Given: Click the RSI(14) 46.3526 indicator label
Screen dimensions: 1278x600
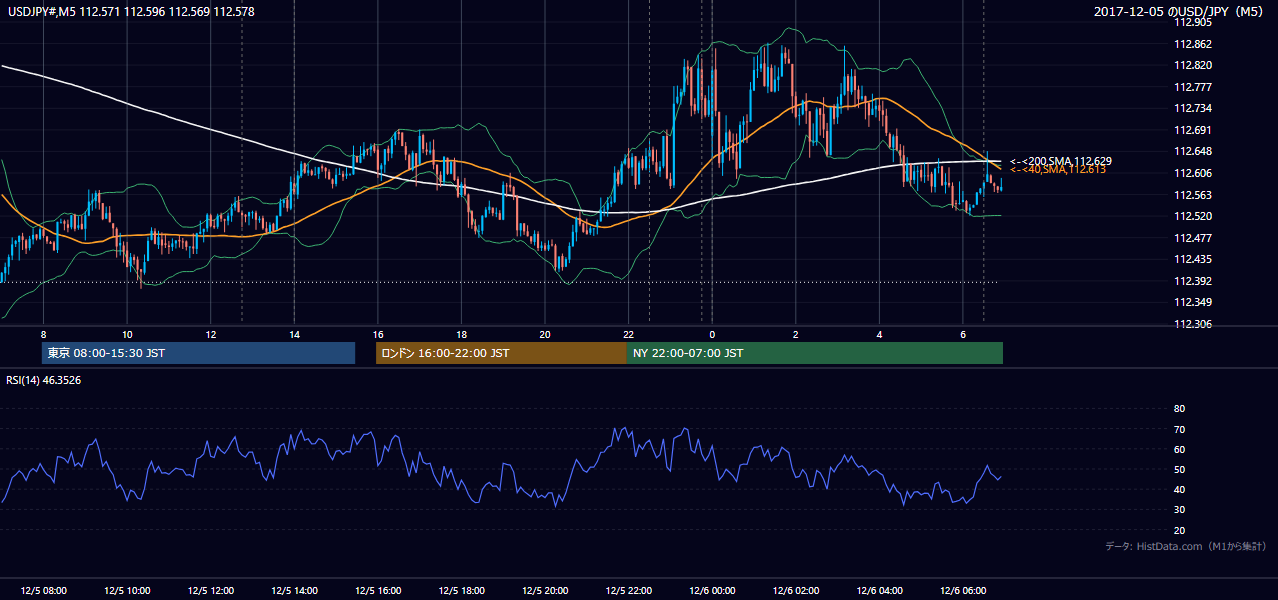Looking at the screenshot, I should point(46,380).
